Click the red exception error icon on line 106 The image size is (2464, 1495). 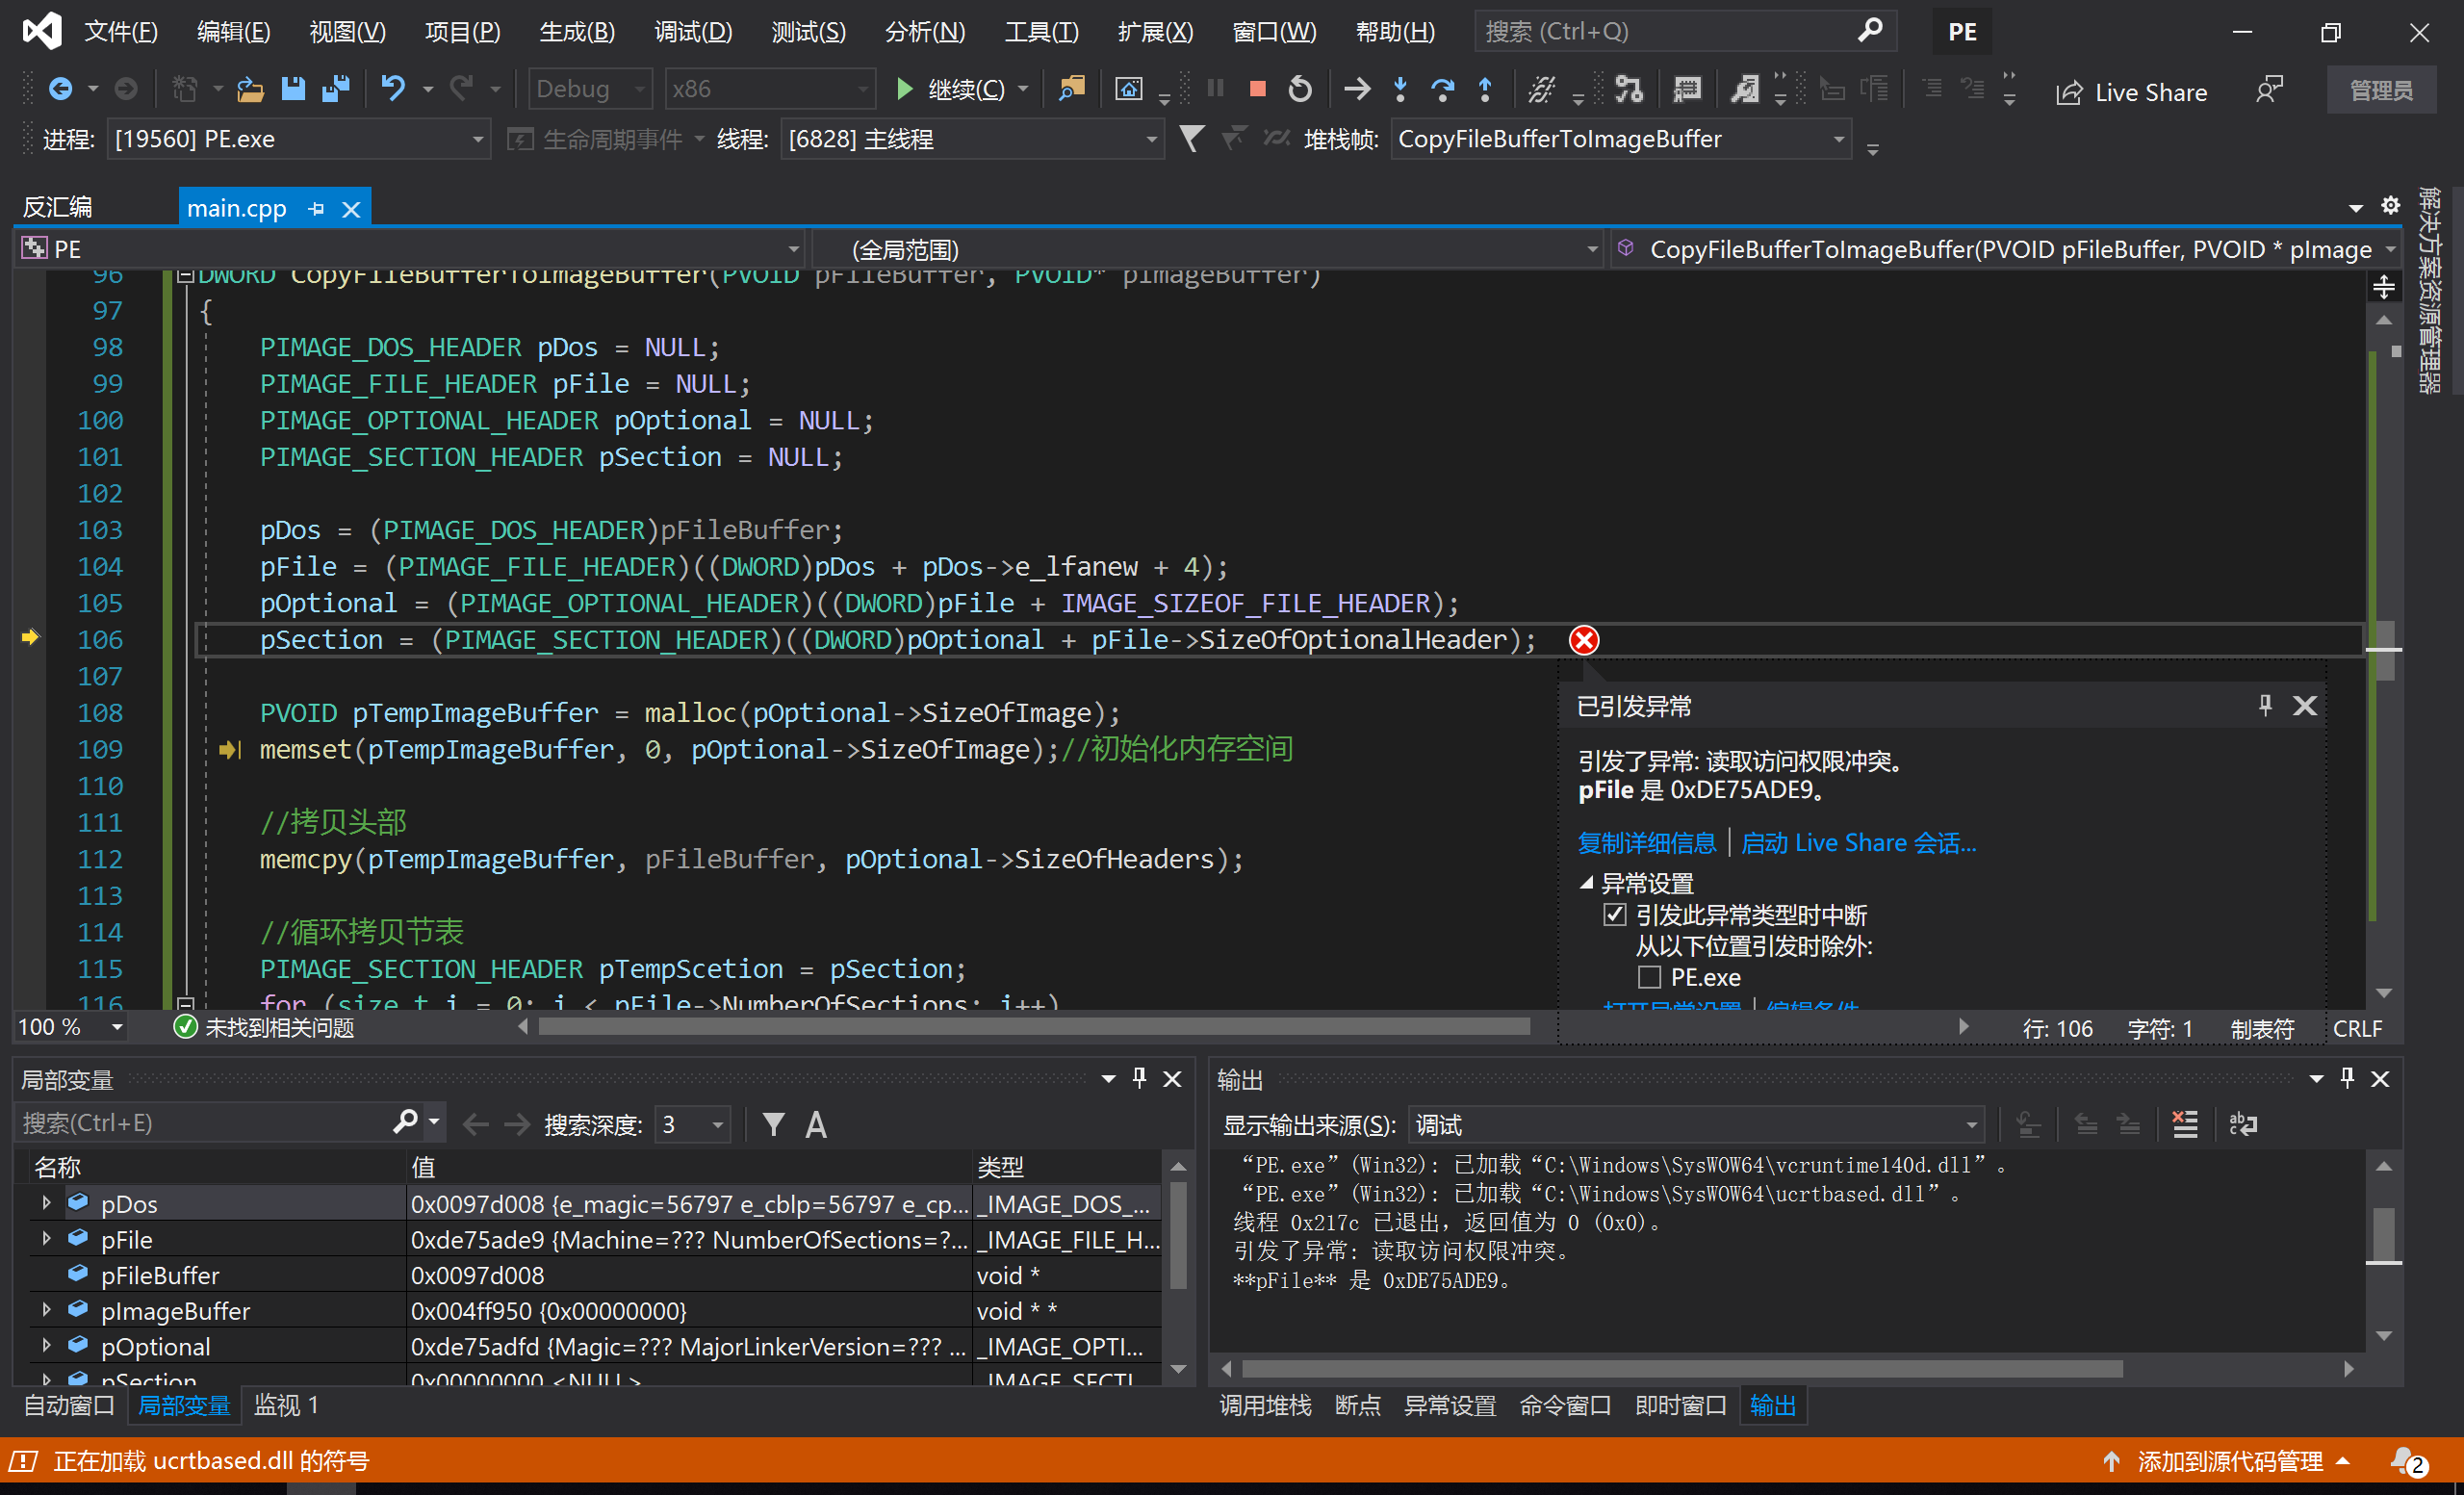point(1583,640)
